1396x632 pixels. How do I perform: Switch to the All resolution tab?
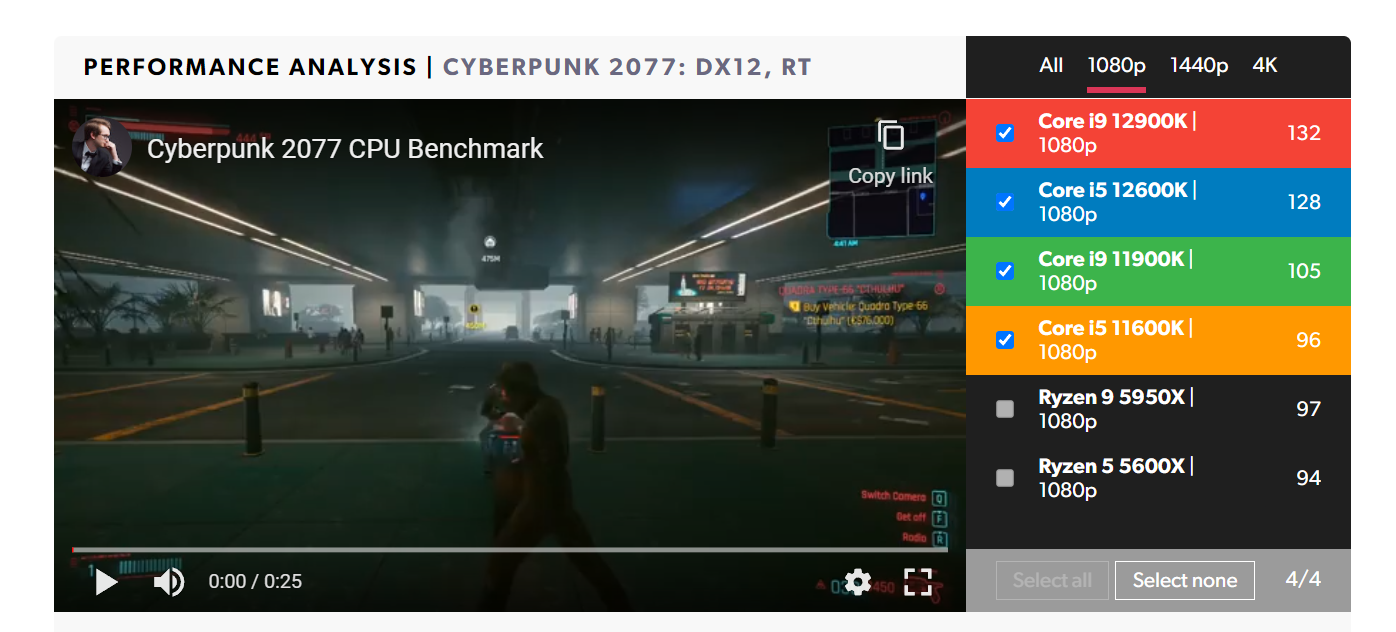[x=1051, y=65]
